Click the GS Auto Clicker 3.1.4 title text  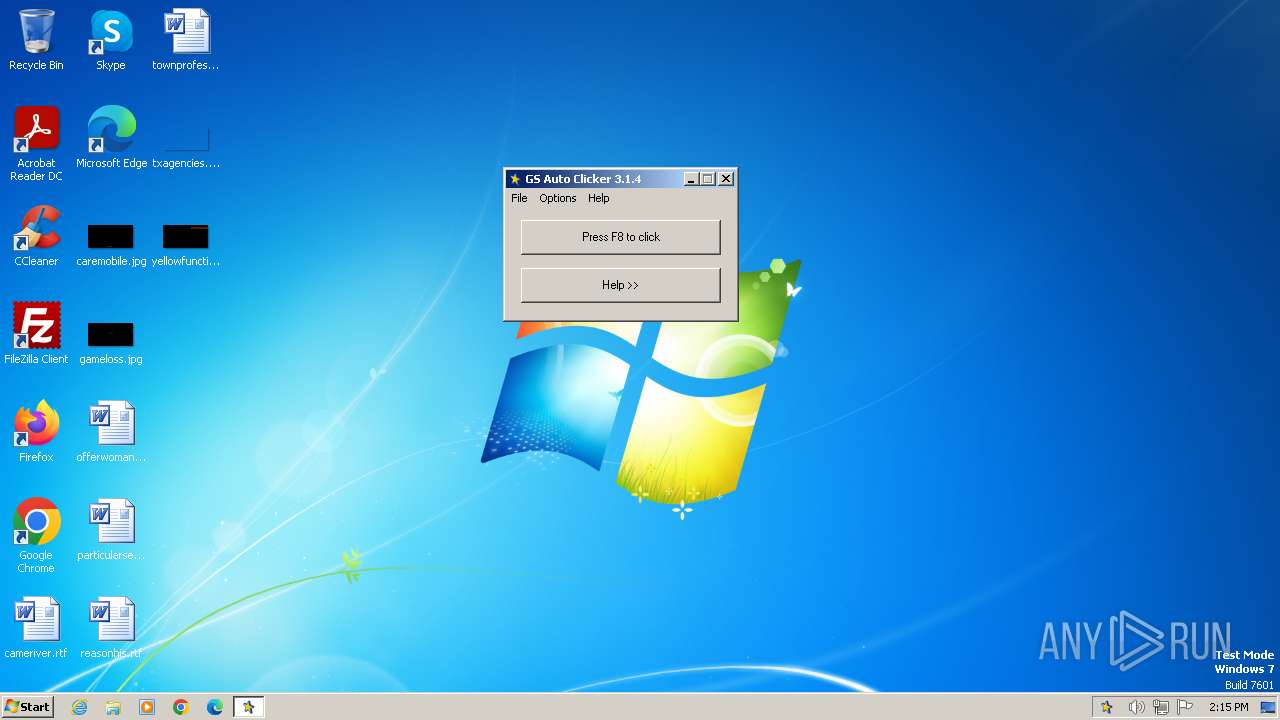point(583,179)
